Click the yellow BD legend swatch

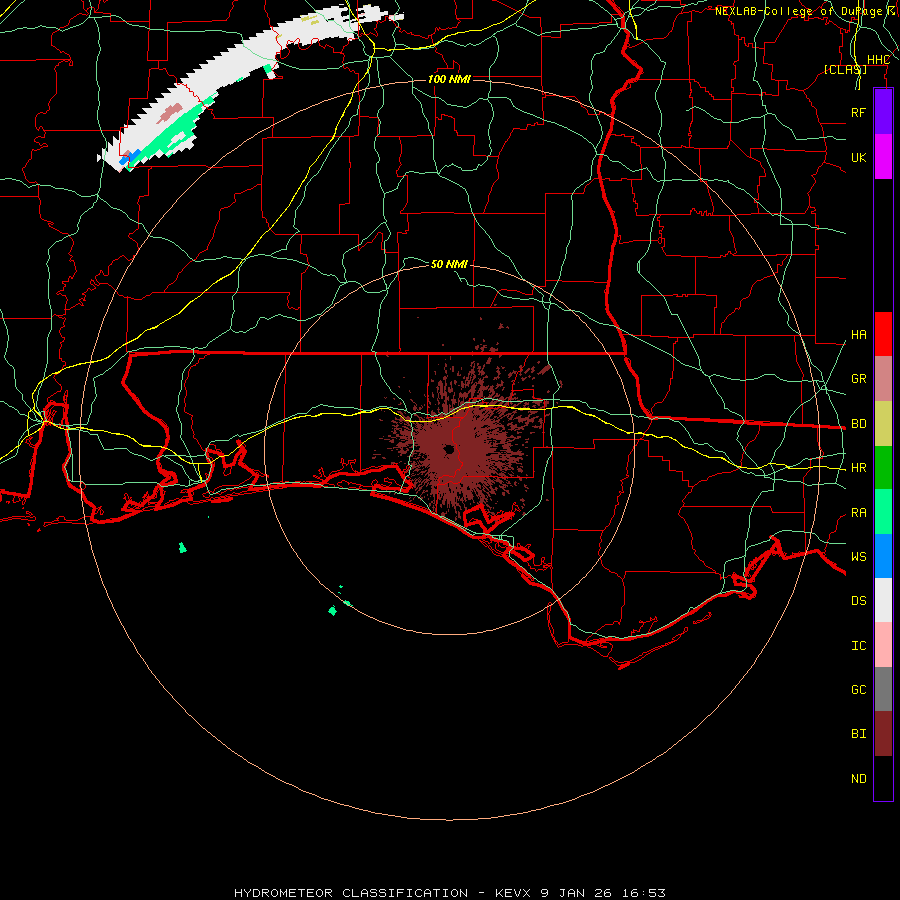click(883, 424)
